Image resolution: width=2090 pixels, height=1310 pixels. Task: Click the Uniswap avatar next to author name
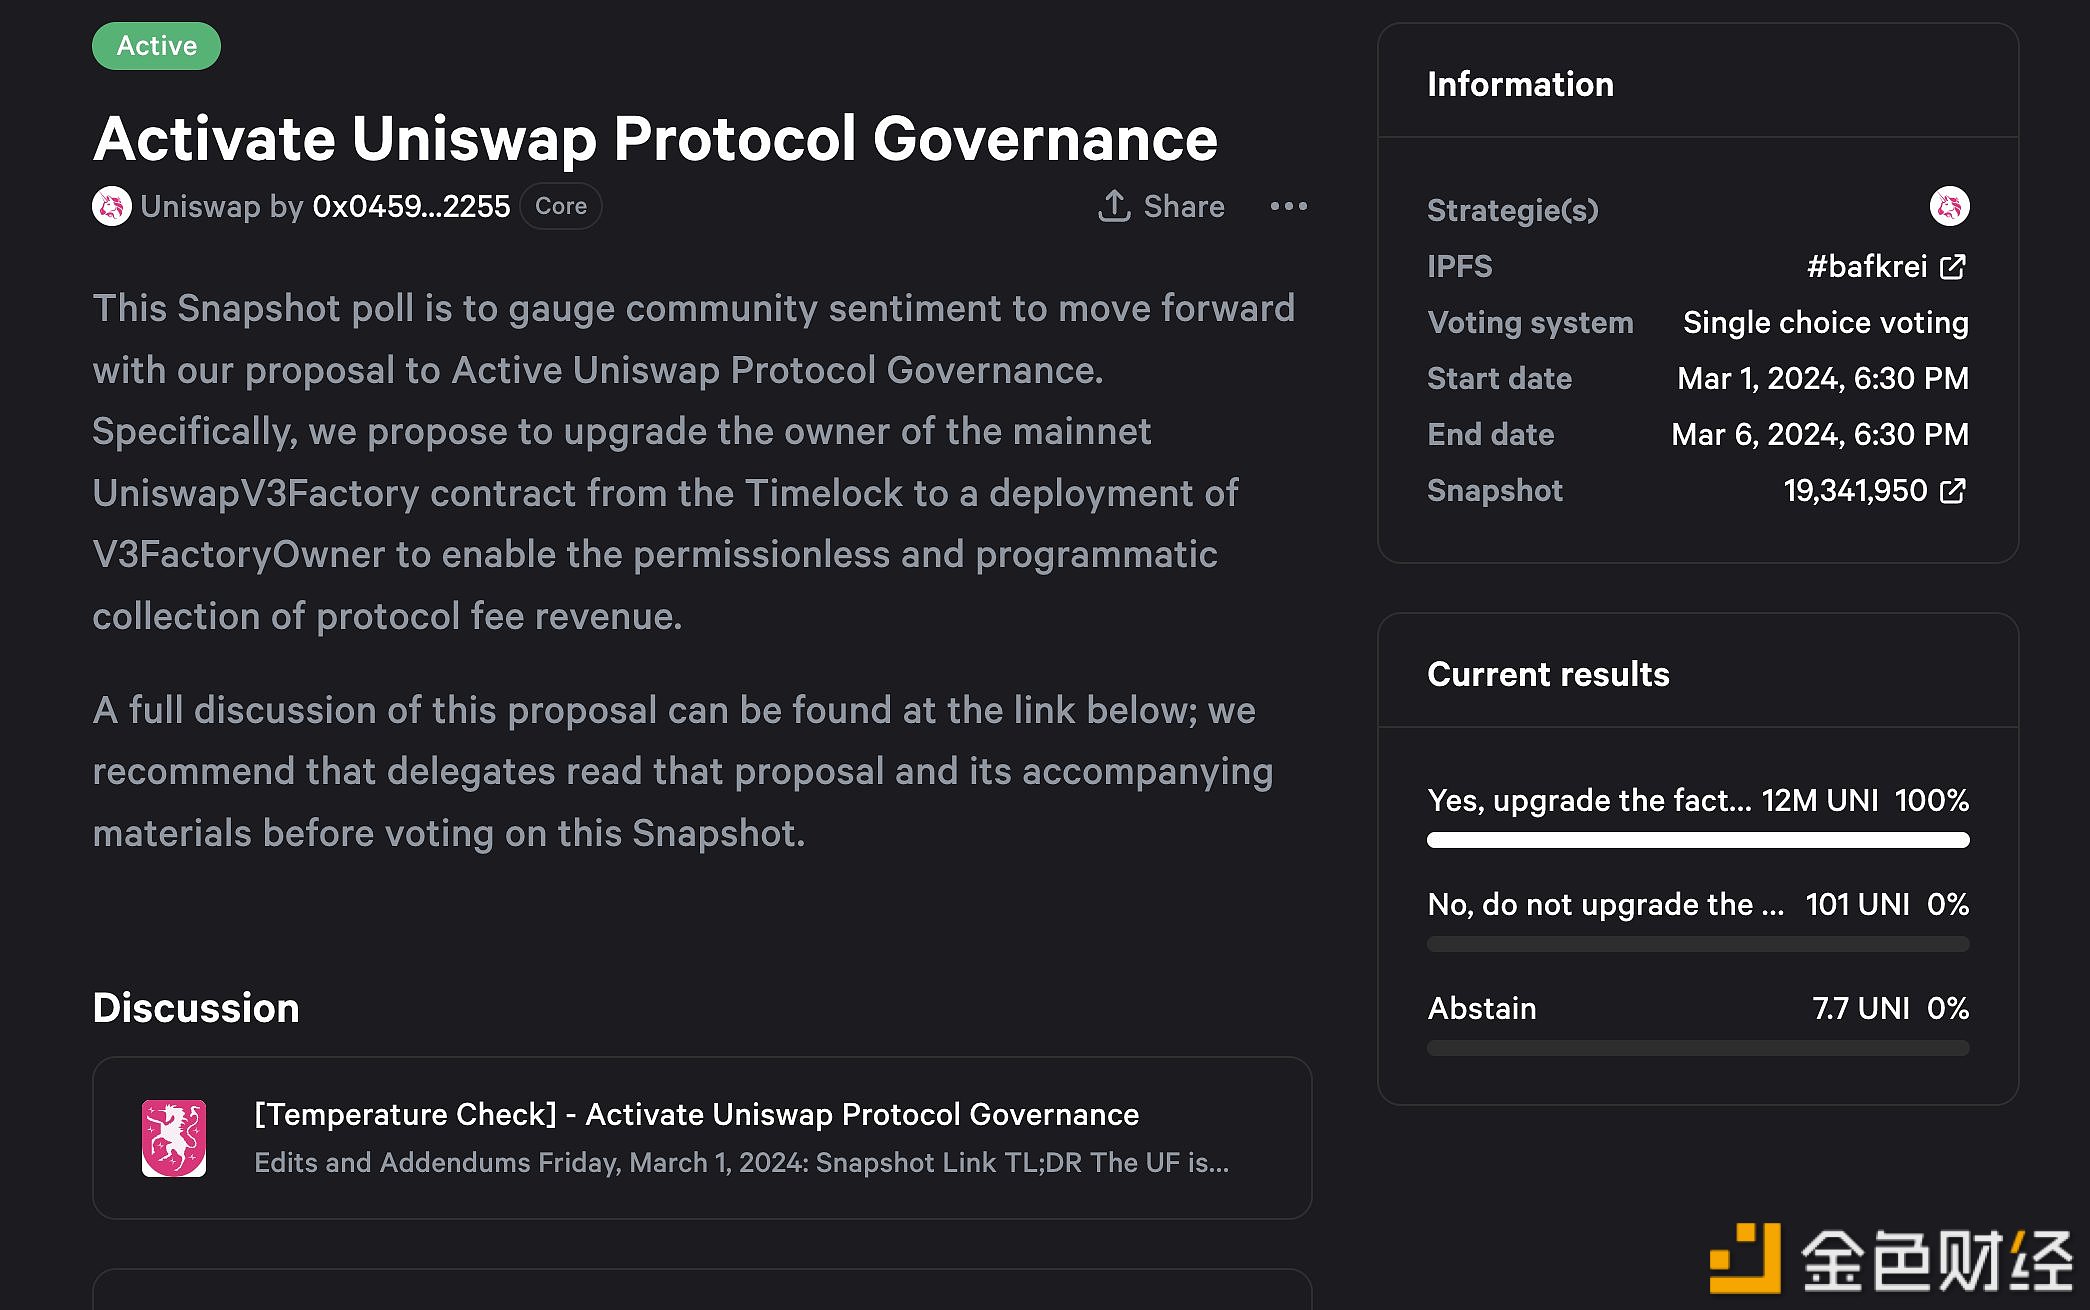tap(112, 206)
